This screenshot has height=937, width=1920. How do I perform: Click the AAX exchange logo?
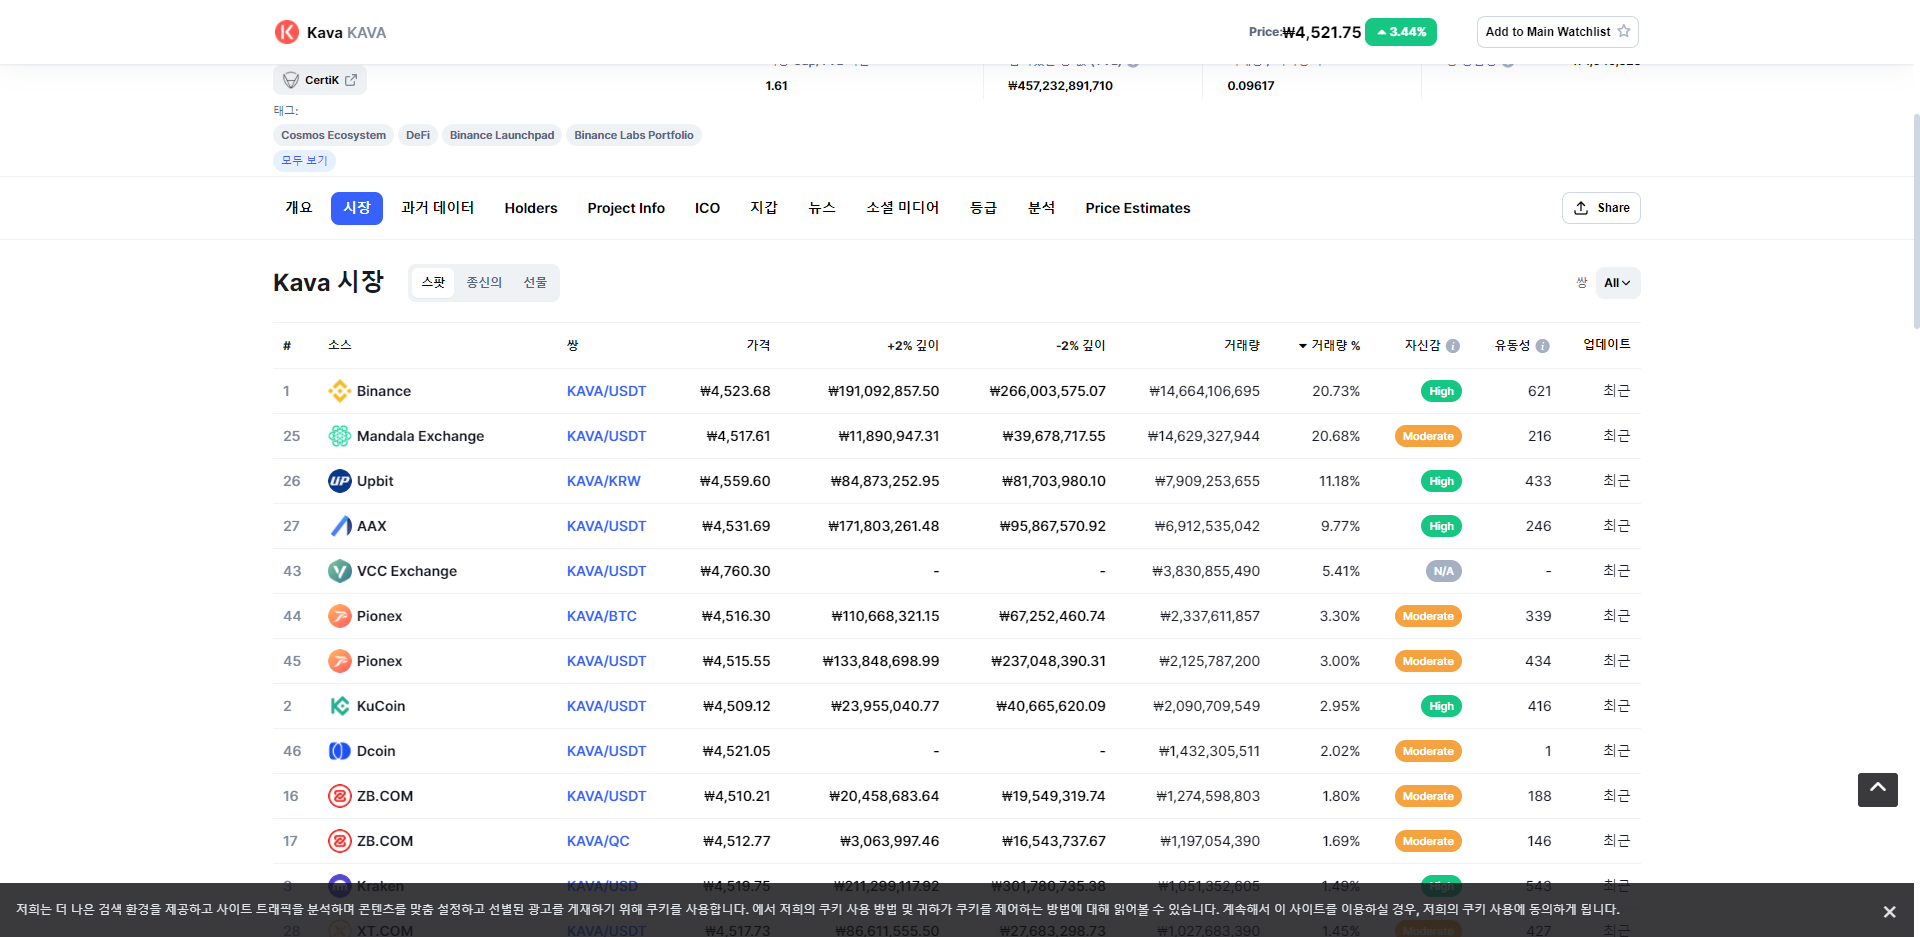[340, 526]
